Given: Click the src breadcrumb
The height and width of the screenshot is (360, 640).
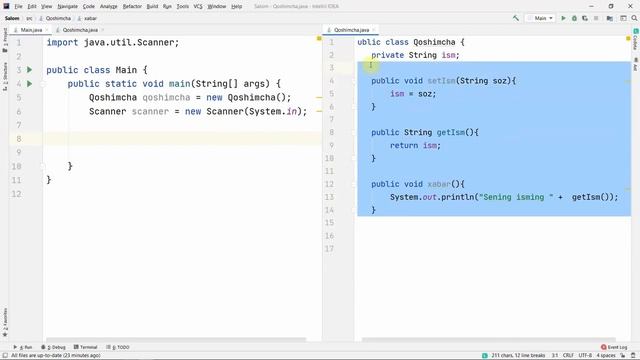Looking at the screenshot, I should [29, 18].
